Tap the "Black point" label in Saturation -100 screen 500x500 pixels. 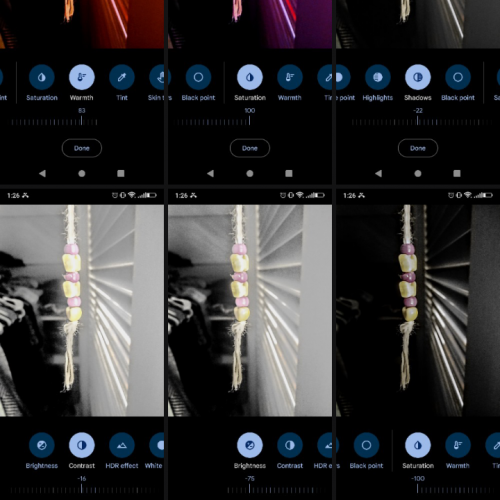pos(366,466)
